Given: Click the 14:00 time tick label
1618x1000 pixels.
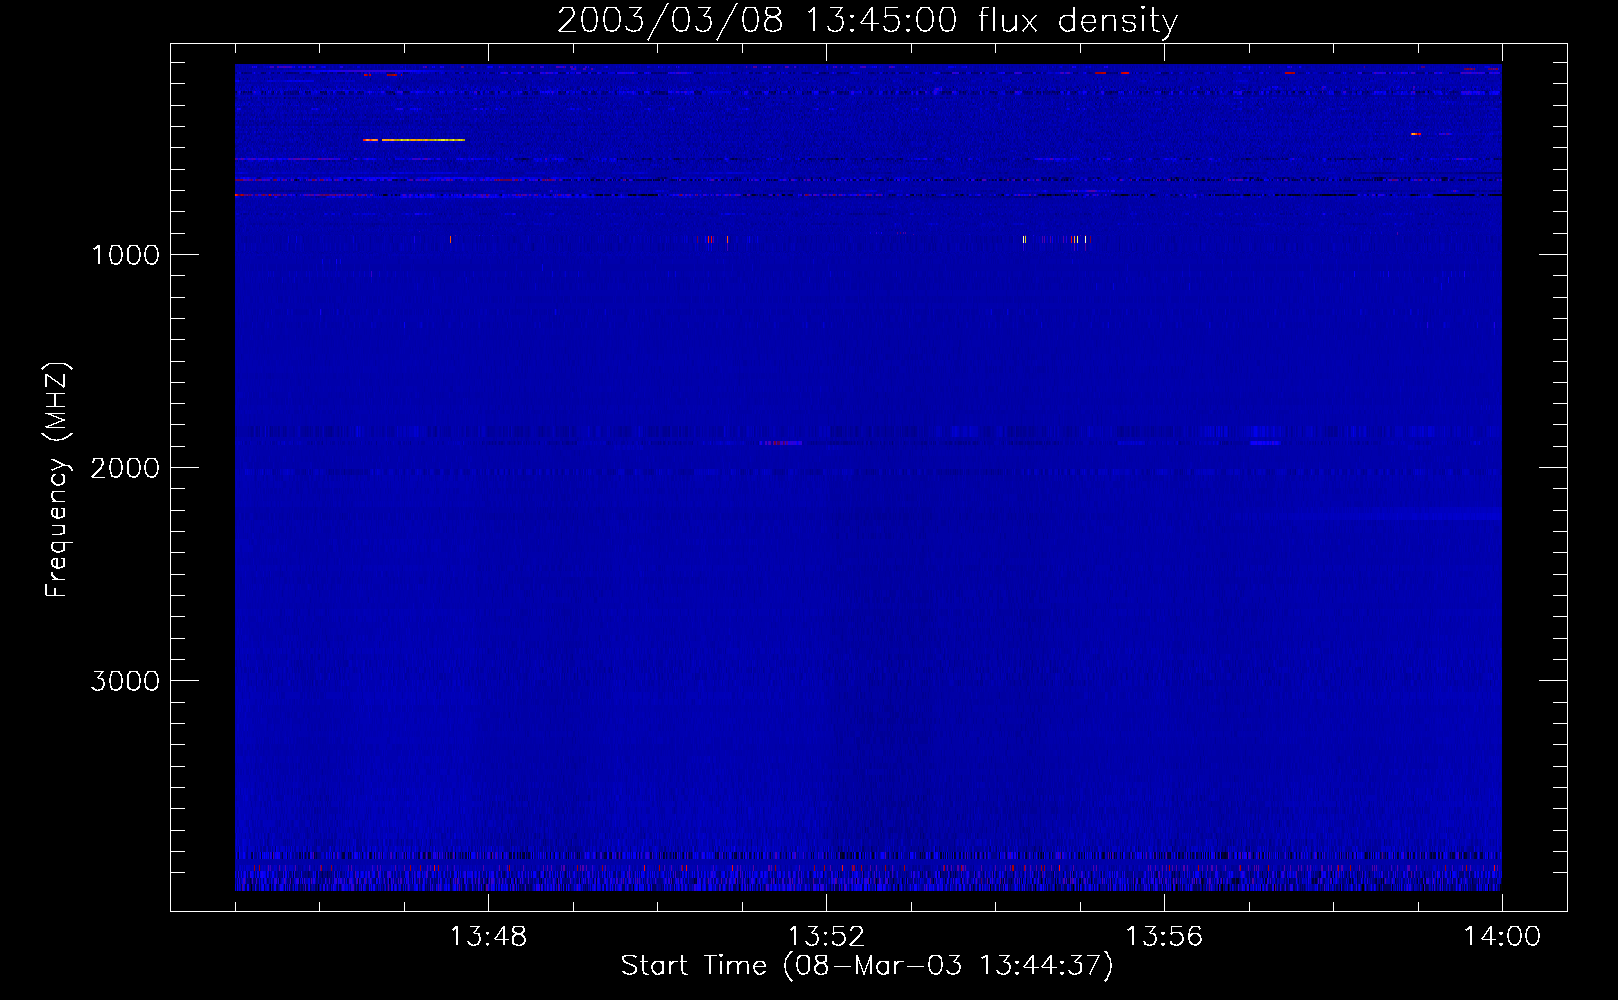Looking at the screenshot, I should point(1502,937).
